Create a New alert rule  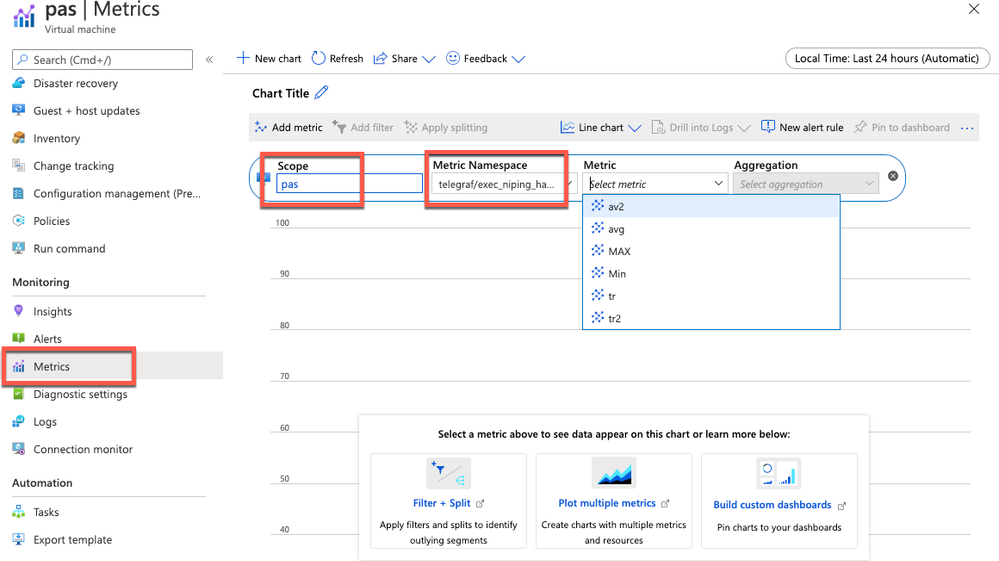tap(802, 127)
